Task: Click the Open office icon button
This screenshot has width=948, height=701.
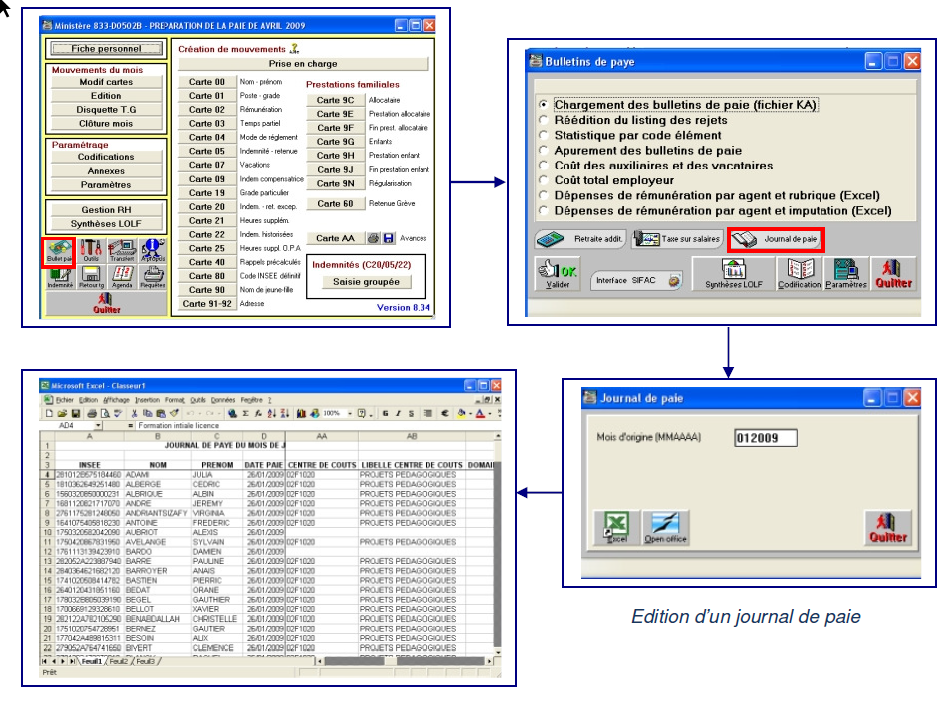Action: [x=665, y=527]
